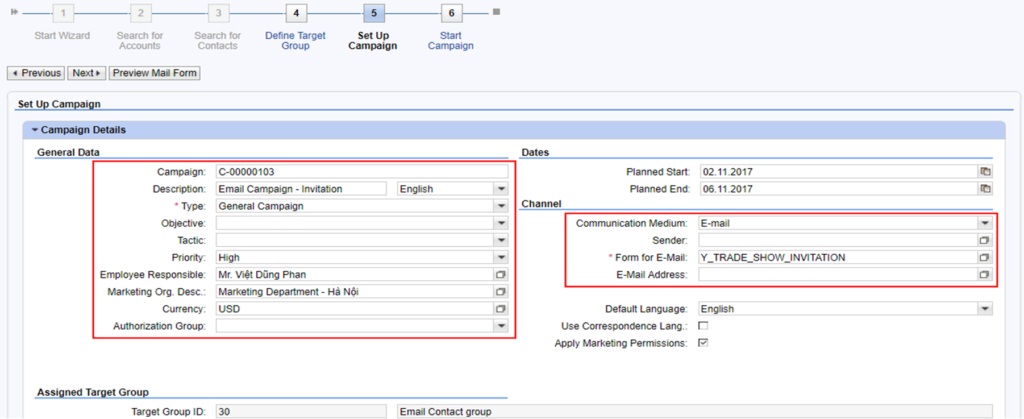Go to wizard step 2 Search for Accounts

click(x=140, y=12)
